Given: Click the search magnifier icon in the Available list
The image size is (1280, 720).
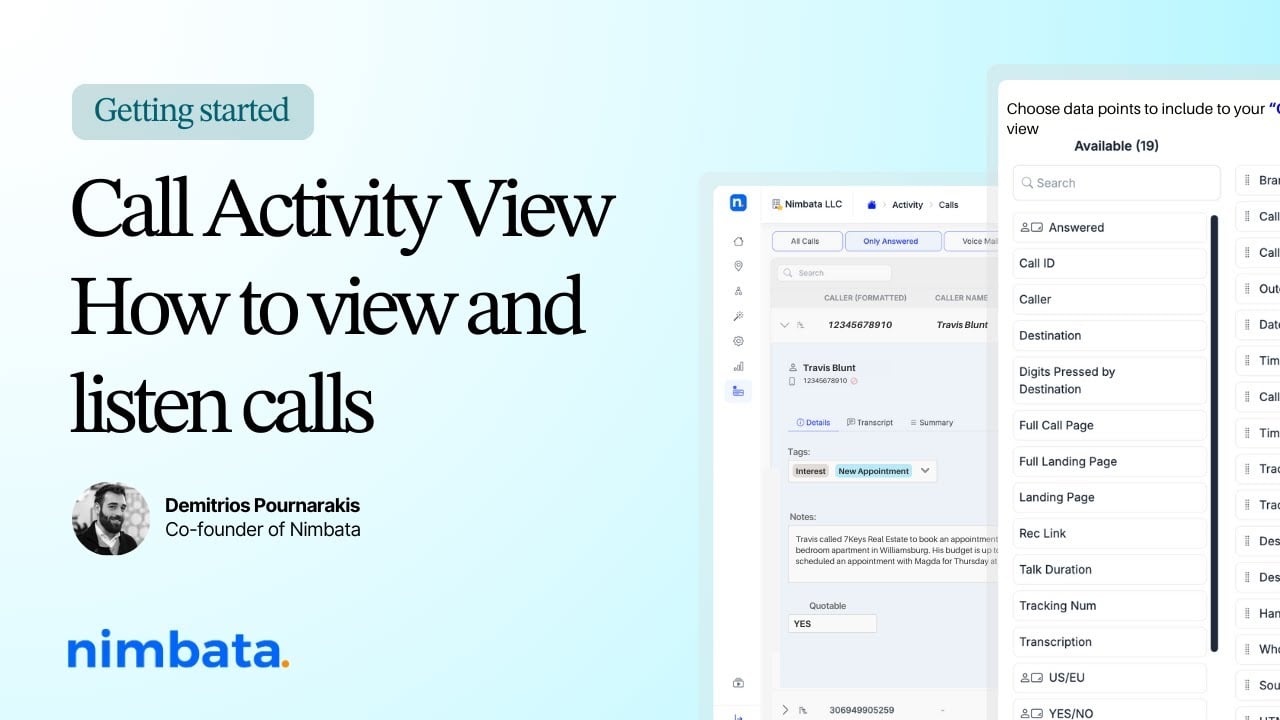Looking at the screenshot, I should coord(1027,183).
